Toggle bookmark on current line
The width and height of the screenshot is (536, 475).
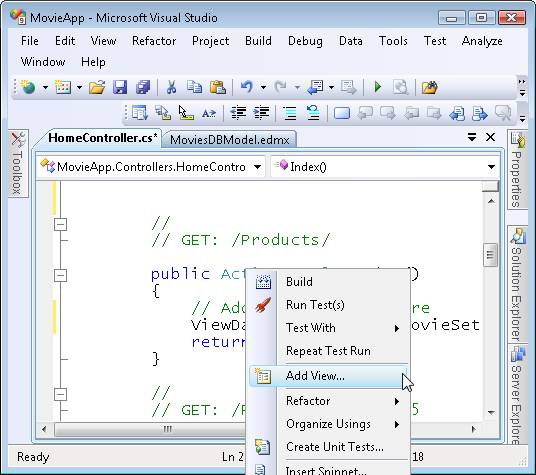(x=342, y=113)
